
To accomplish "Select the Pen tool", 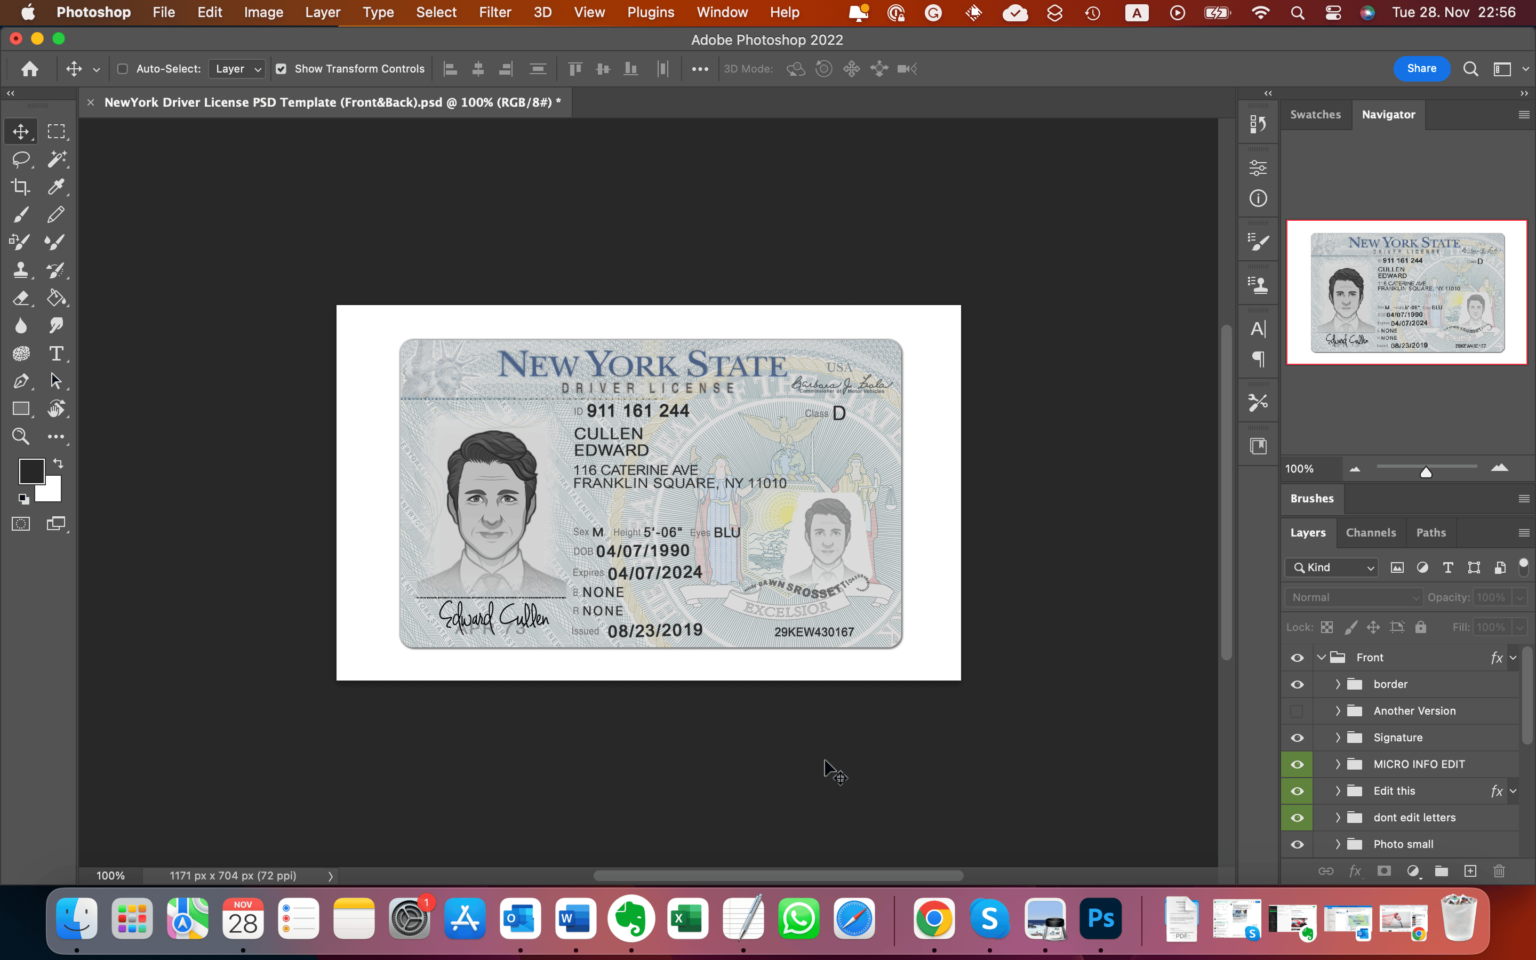I will coord(20,380).
